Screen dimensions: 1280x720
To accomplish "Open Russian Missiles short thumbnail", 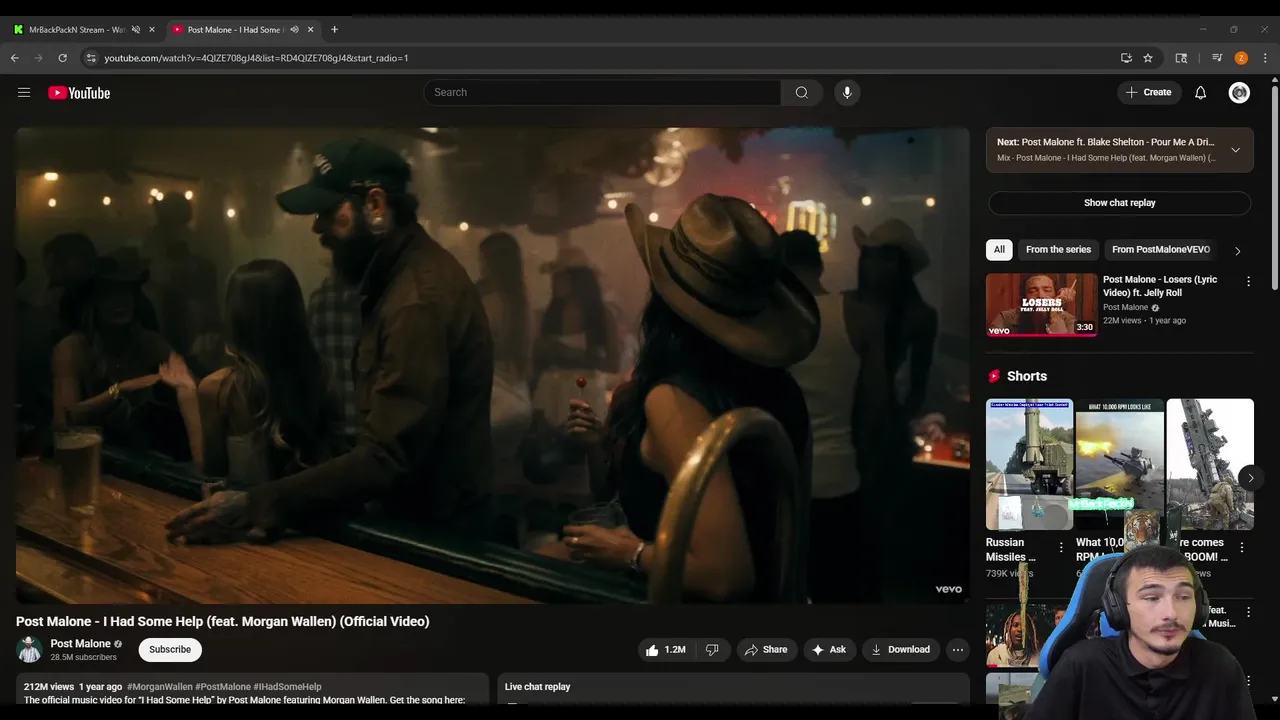I will coord(1029,464).
